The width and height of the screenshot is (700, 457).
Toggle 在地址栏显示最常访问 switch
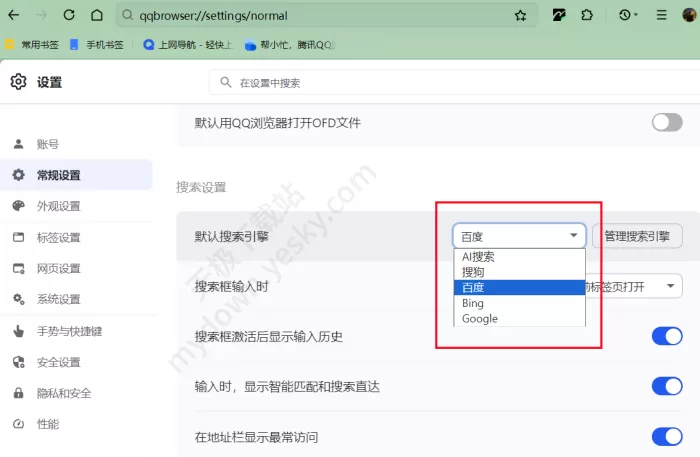pyautogui.click(x=667, y=436)
